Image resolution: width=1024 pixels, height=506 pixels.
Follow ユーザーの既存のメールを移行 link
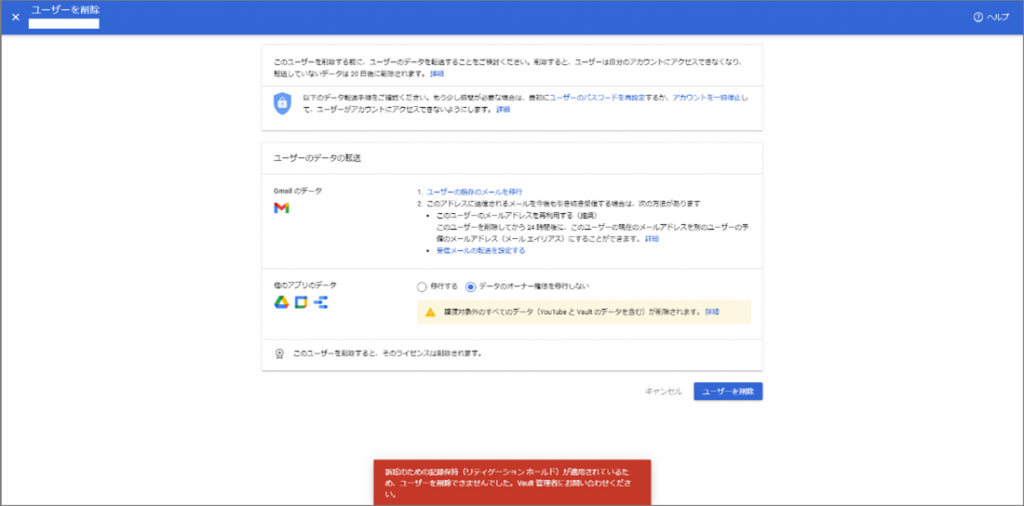[474, 192]
